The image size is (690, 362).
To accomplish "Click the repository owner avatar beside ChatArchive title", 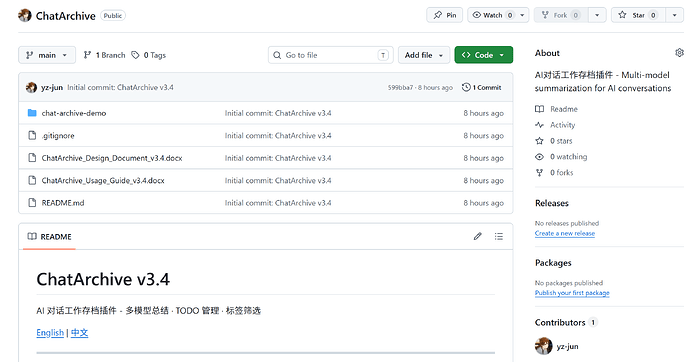I will [x=25, y=15].
